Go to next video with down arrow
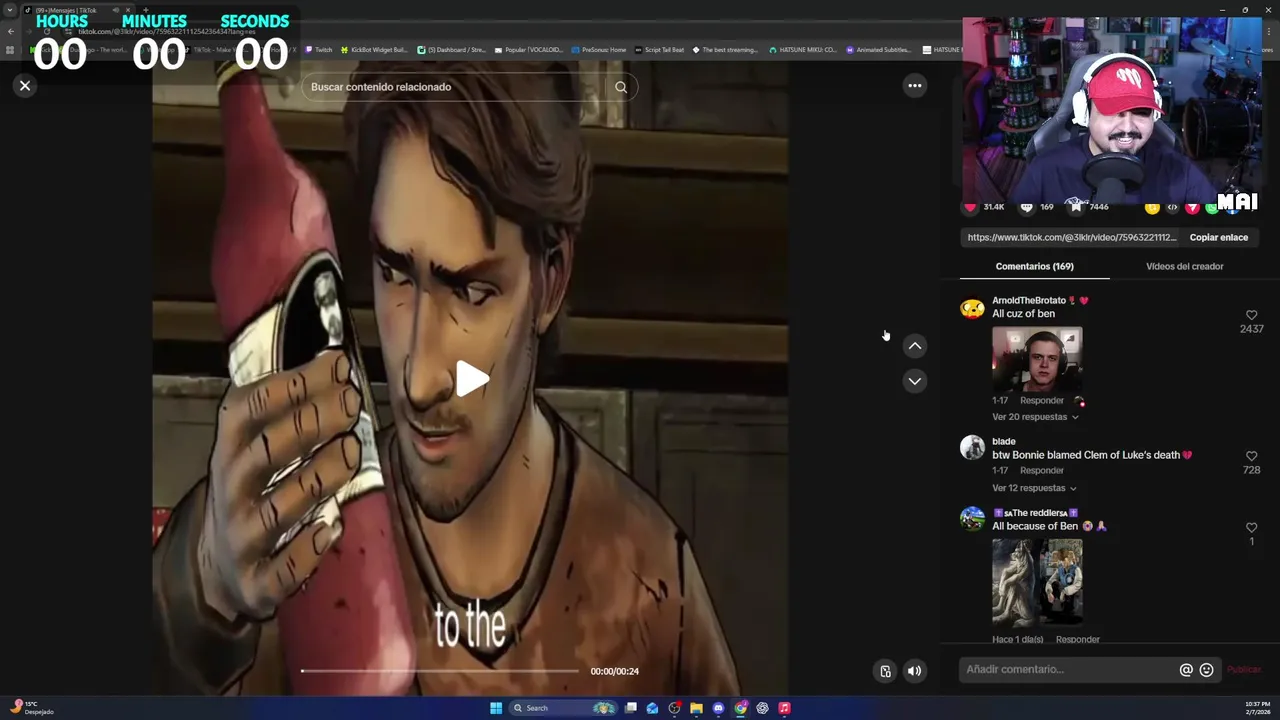1280x720 pixels. (x=914, y=381)
